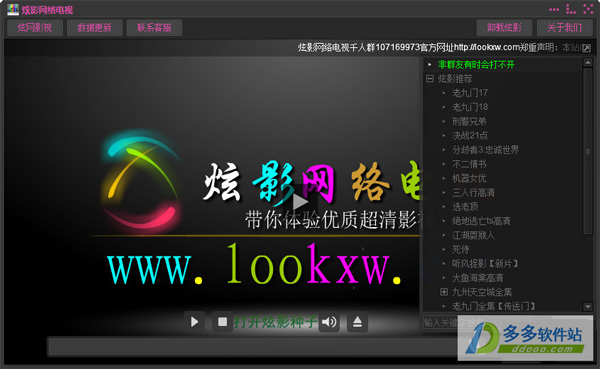Click the playlist scrollbar up arrow
The image size is (600, 369).
pyautogui.click(x=588, y=62)
